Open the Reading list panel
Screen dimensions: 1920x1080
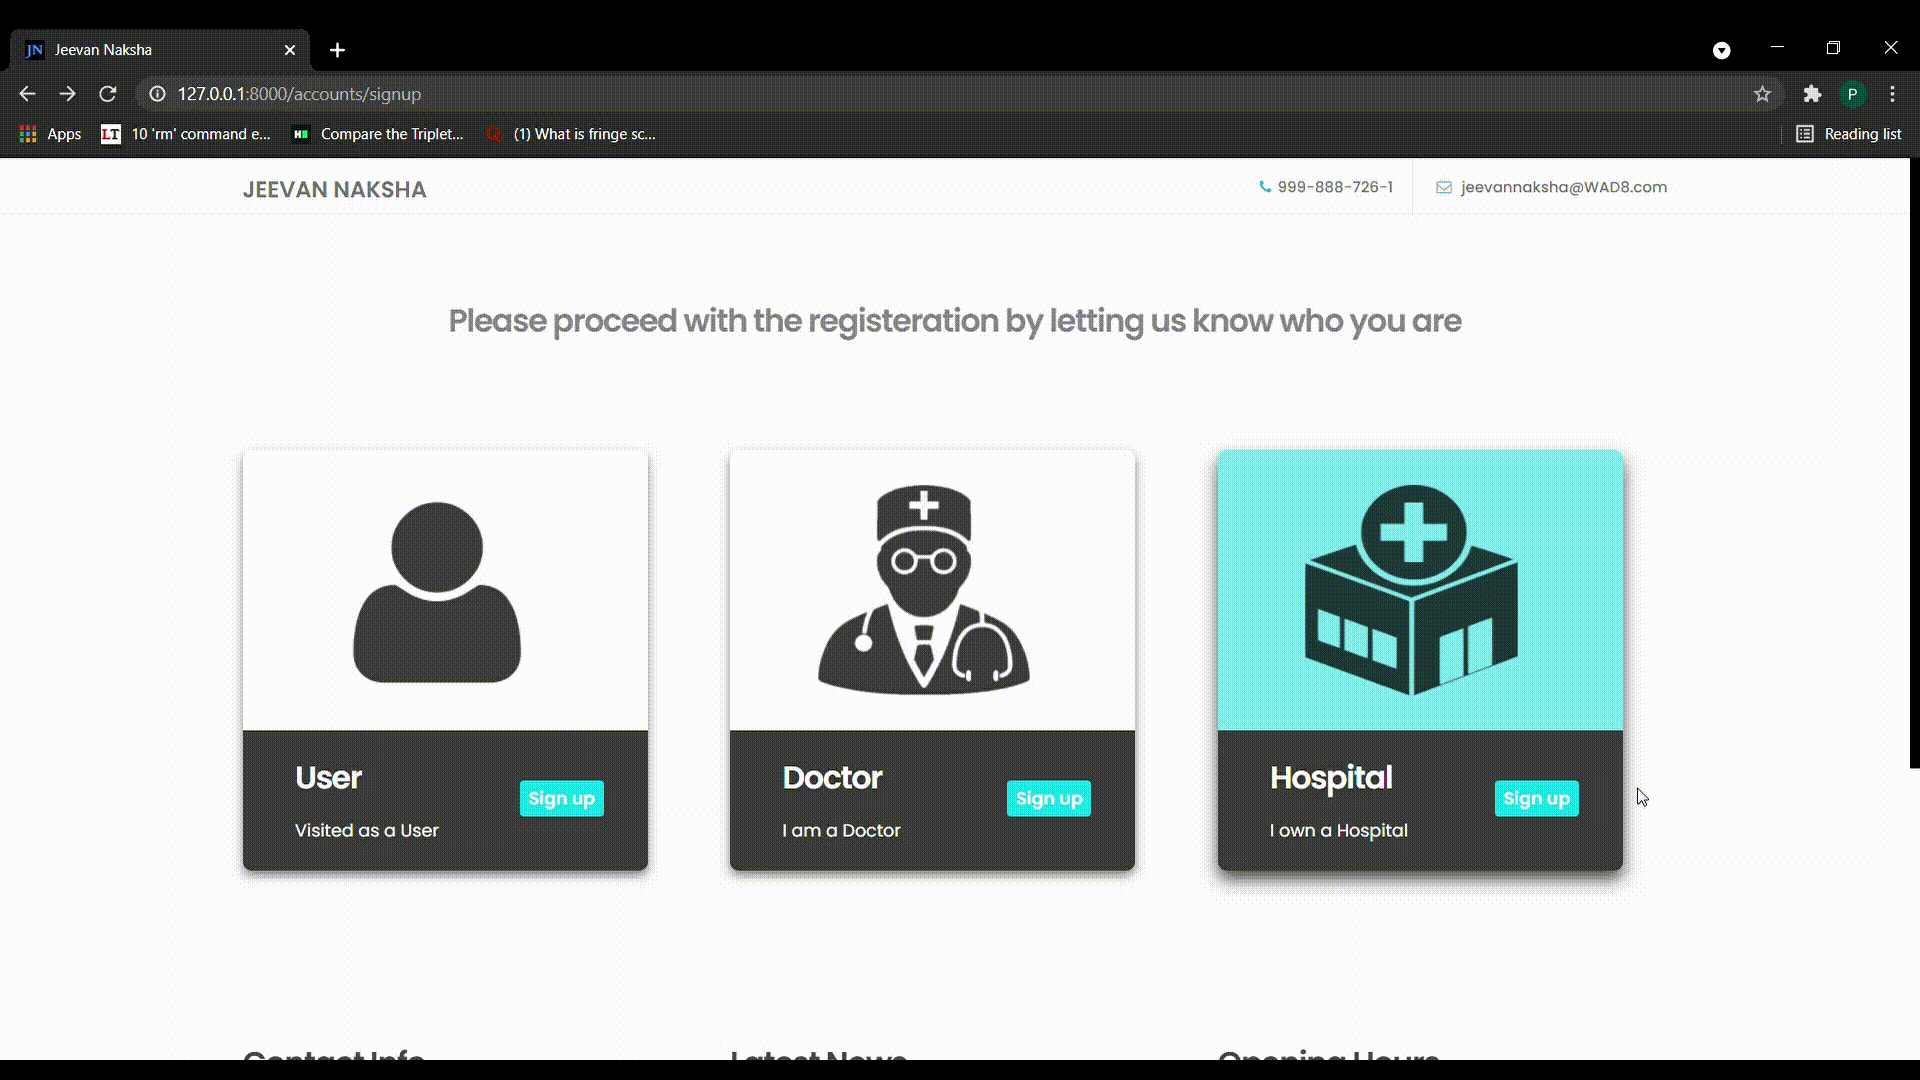pyautogui.click(x=1848, y=134)
